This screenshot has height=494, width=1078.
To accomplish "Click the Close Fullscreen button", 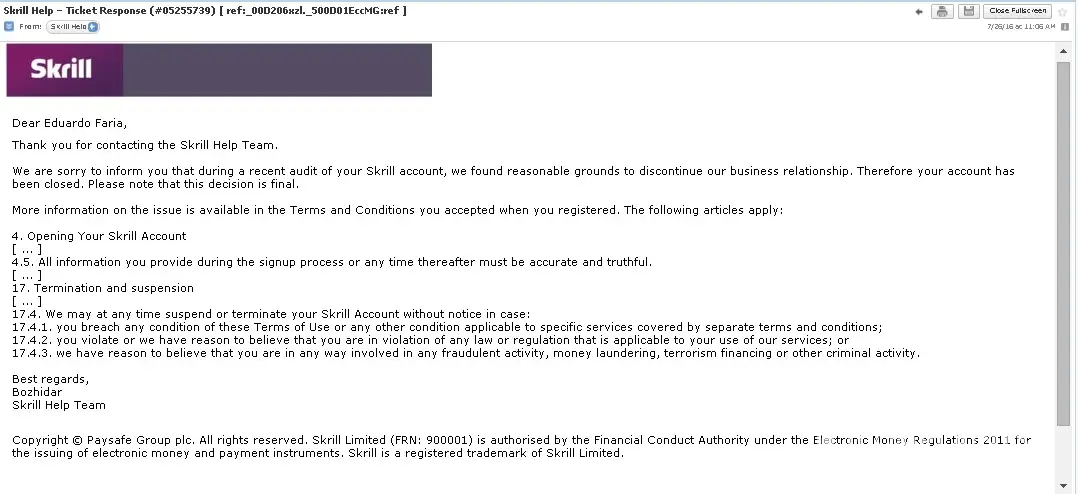I will (x=1017, y=11).
